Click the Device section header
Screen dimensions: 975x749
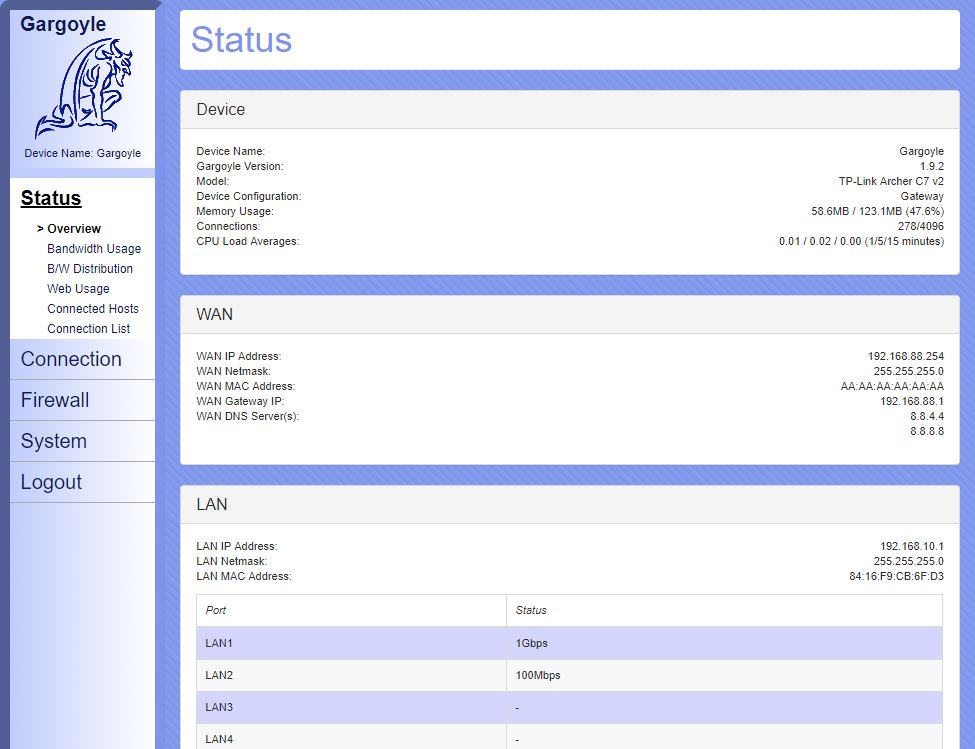click(221, 110)
